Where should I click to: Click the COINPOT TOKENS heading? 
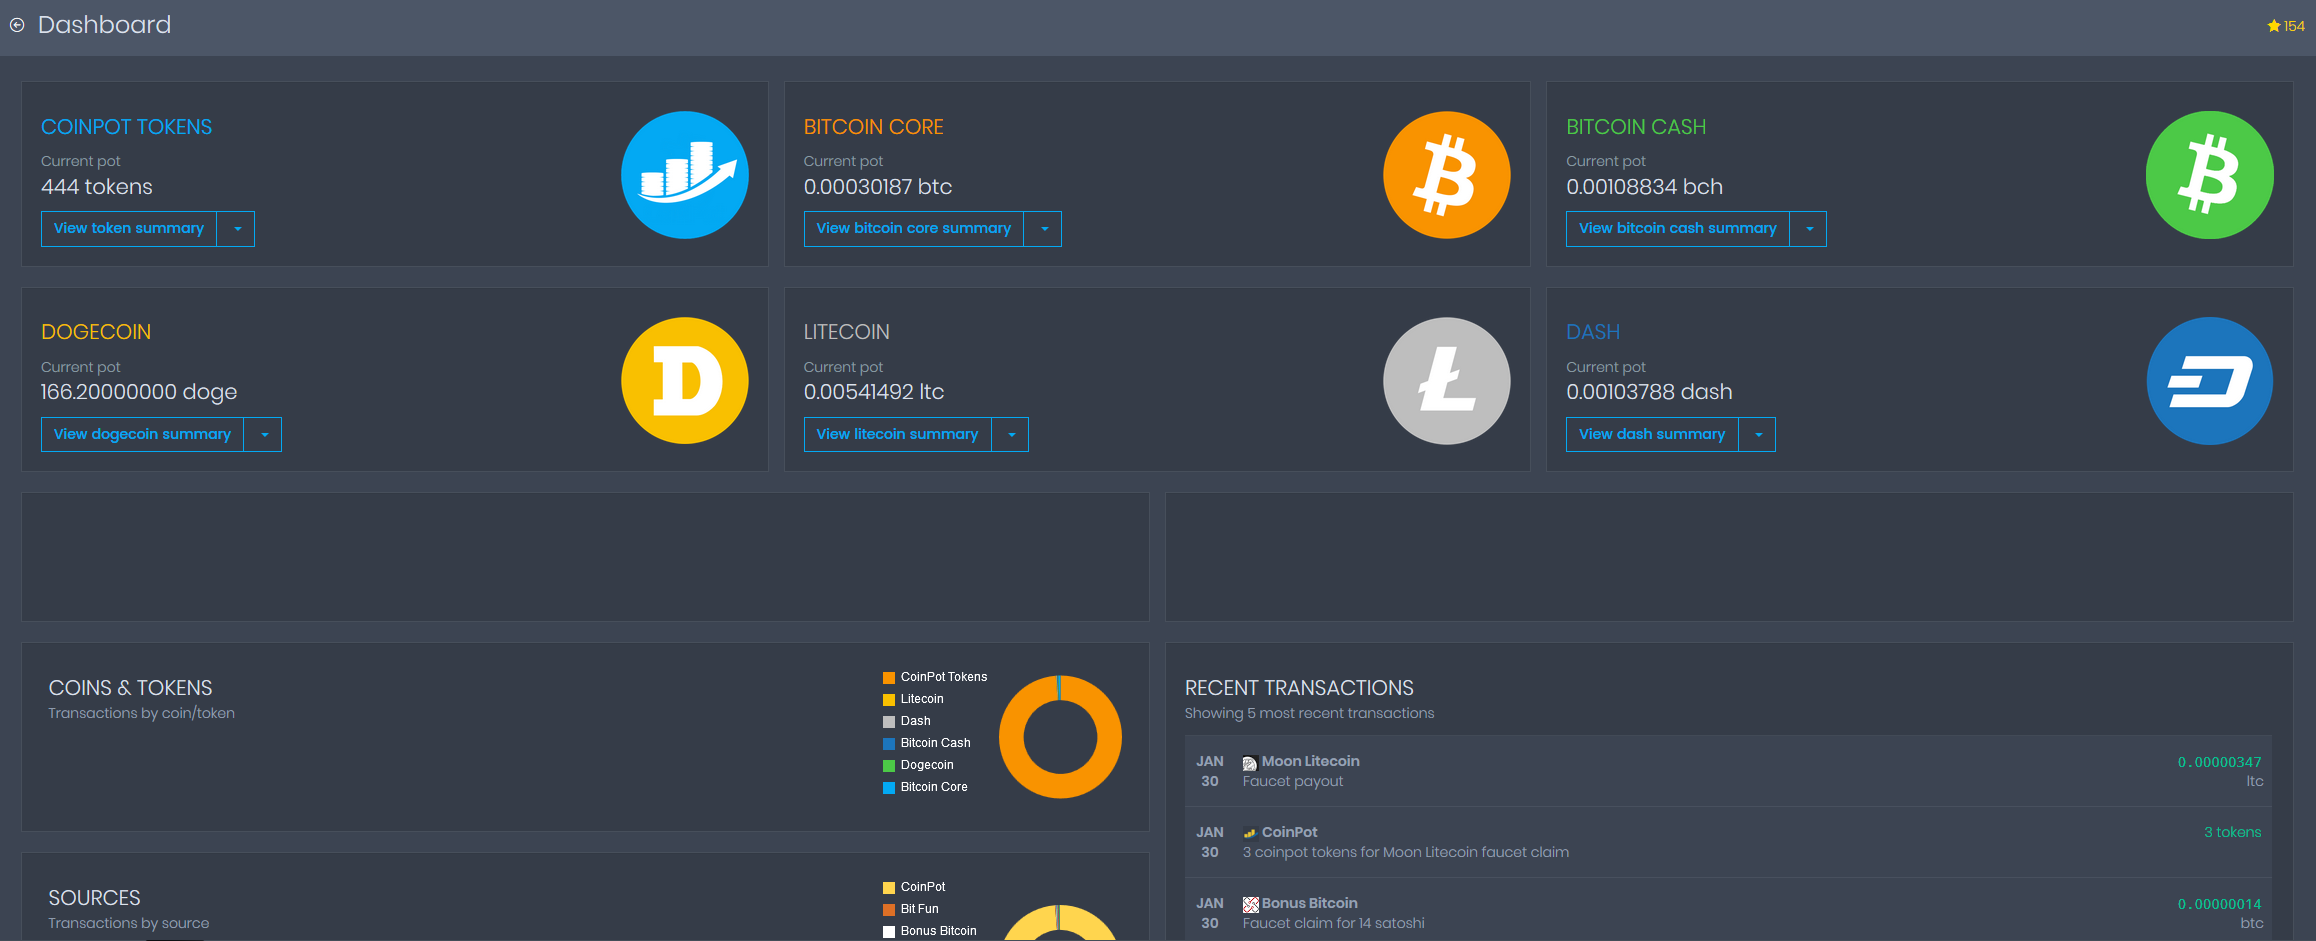coord(126,127)
